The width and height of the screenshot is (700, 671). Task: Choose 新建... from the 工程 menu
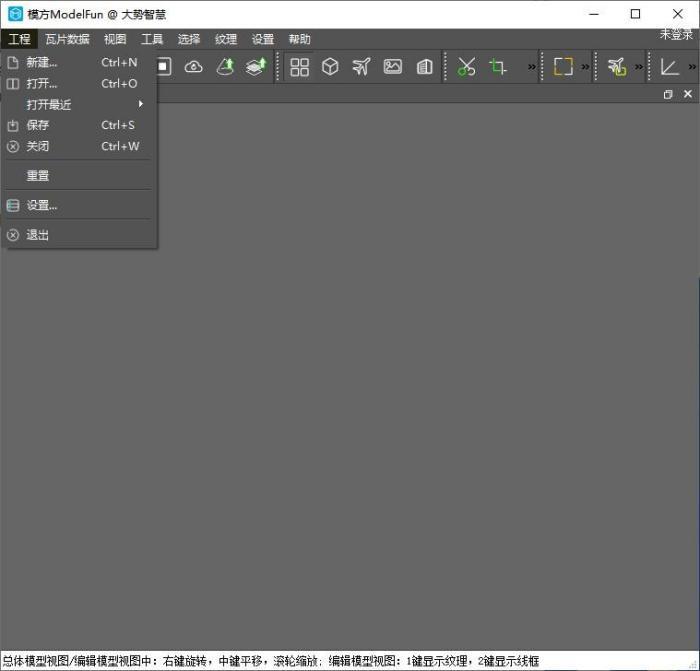(x=79, y=63)
